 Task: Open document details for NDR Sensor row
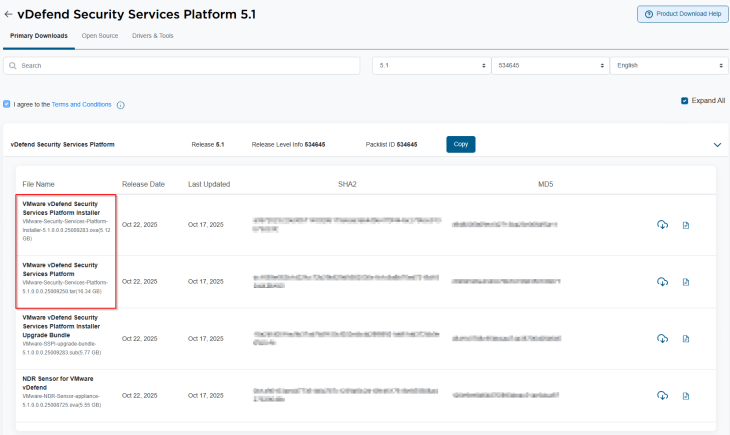686,396
